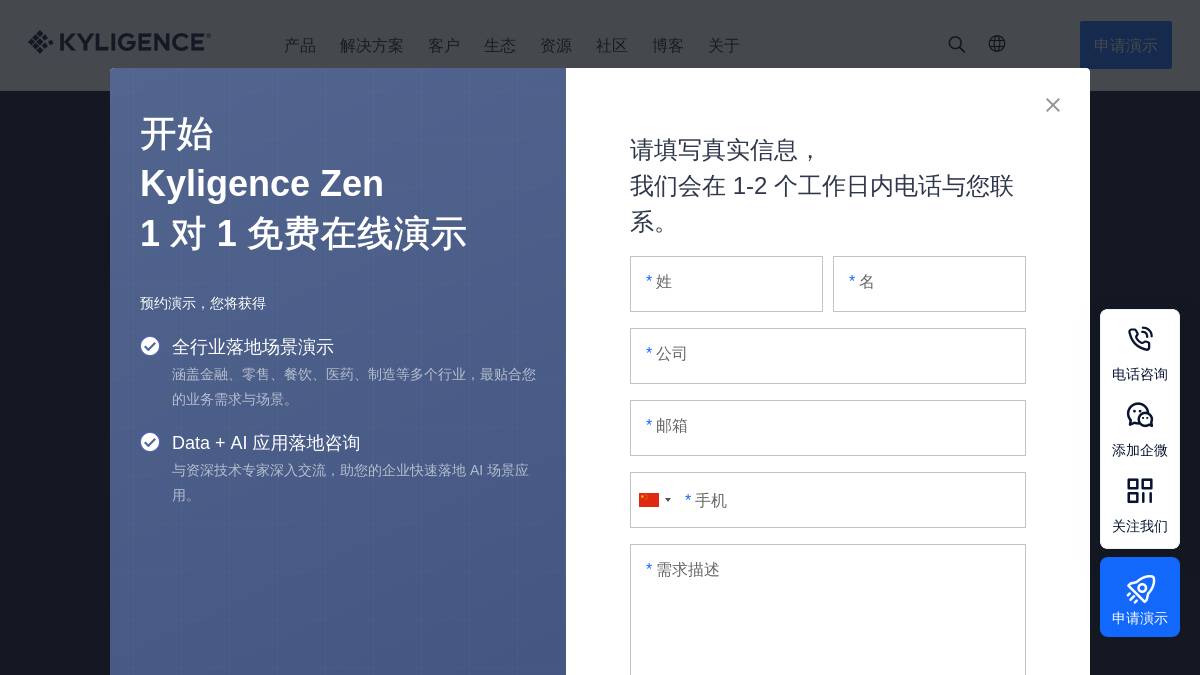Click the 添加企微 WeChat icon
This screenshot has height=675, width=1200.
coord(1140,415)
